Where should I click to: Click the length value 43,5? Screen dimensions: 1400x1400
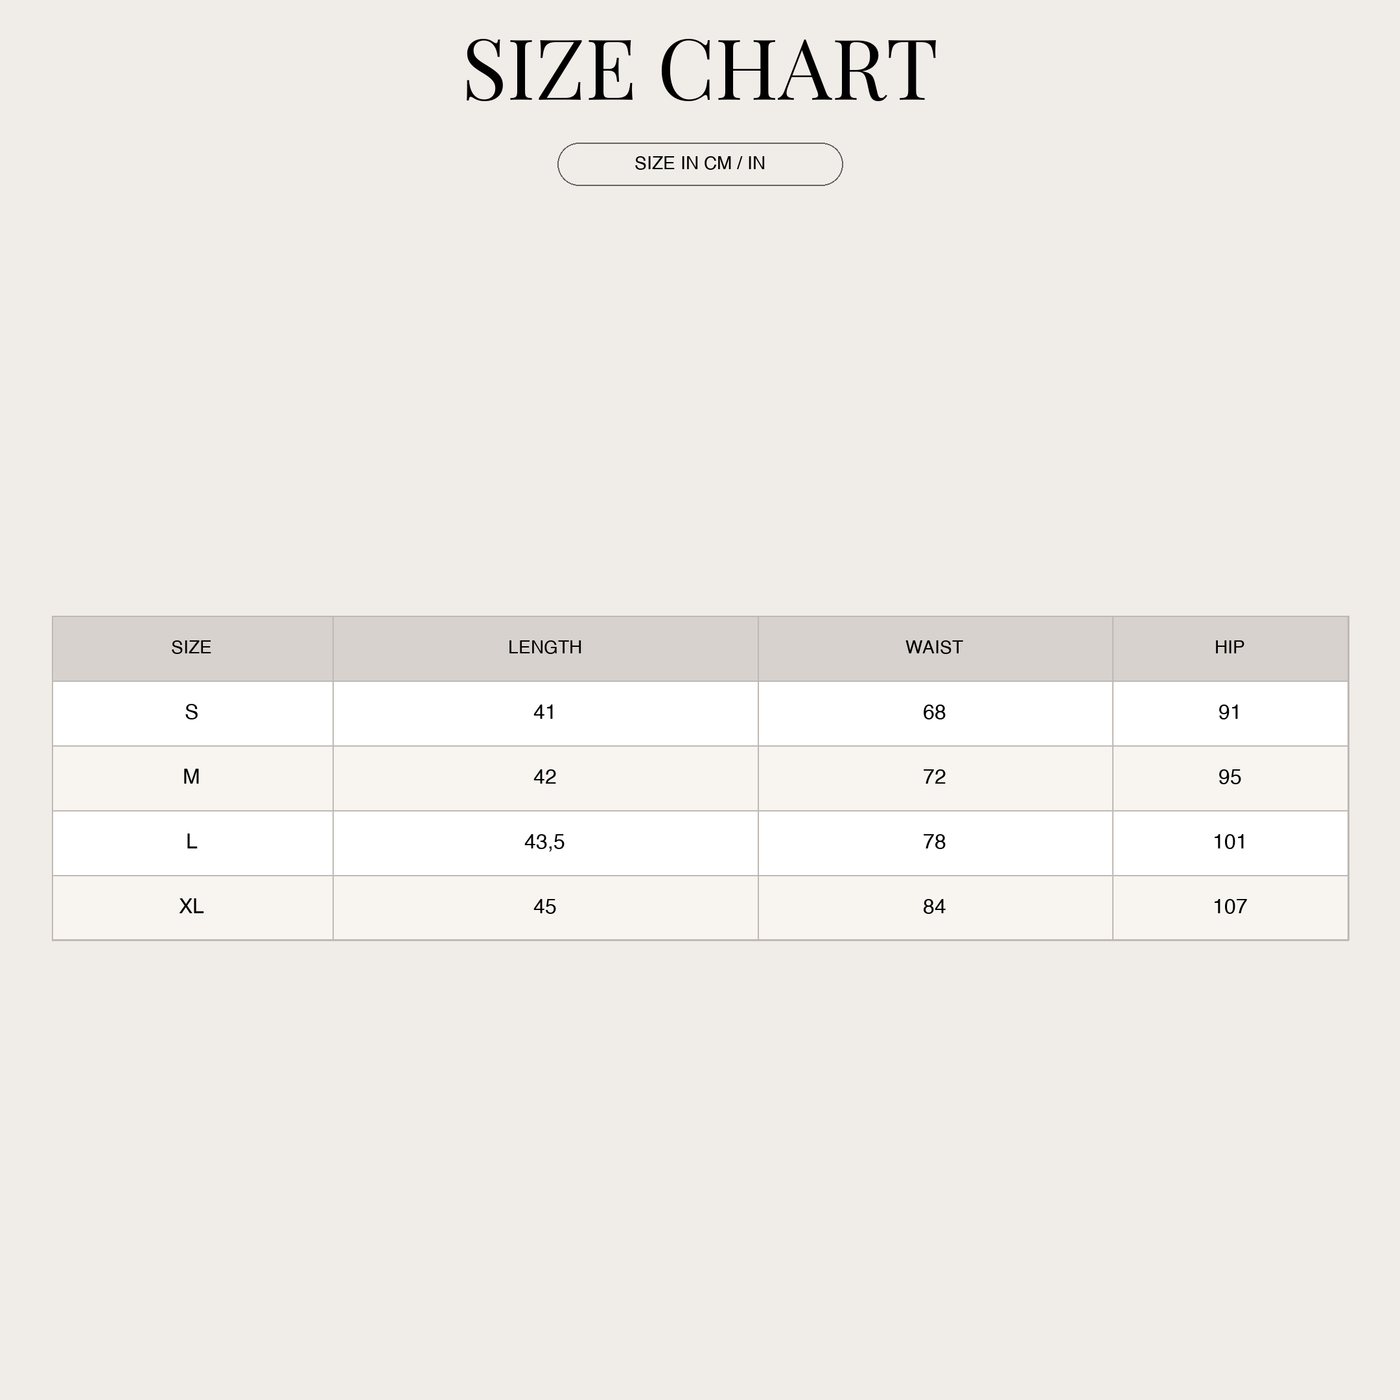click(x=545, y=842)
